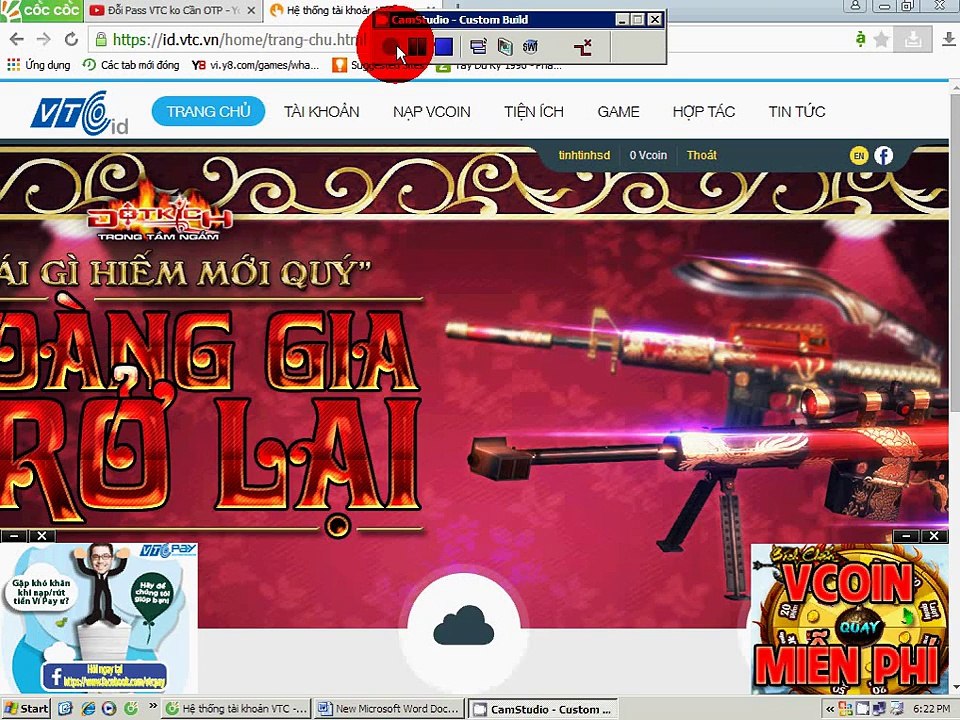Reload the id.vtc.vn page
Image resolution: width=960 pixels, height=720 pixels.
click(72, 40)
